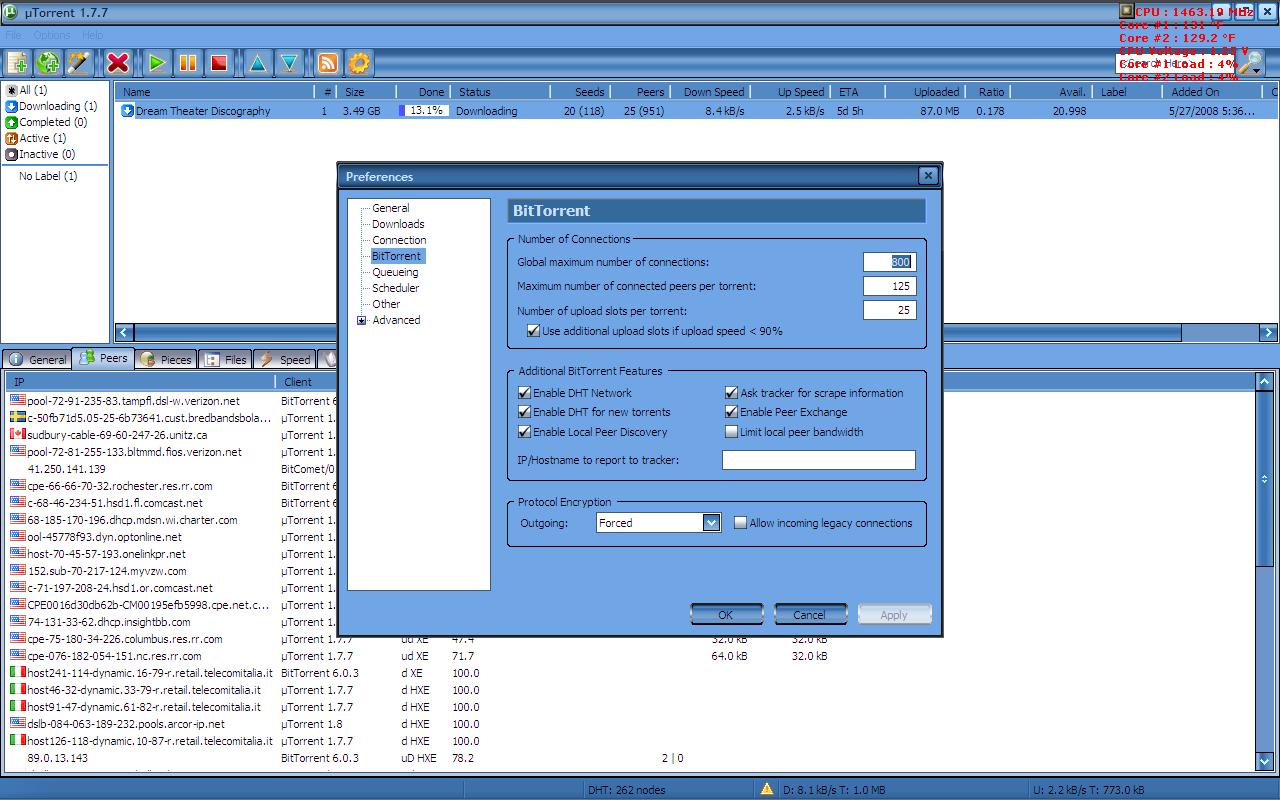Click the DHT: 262 nodes status text
1280x800 pixels.
626,790
